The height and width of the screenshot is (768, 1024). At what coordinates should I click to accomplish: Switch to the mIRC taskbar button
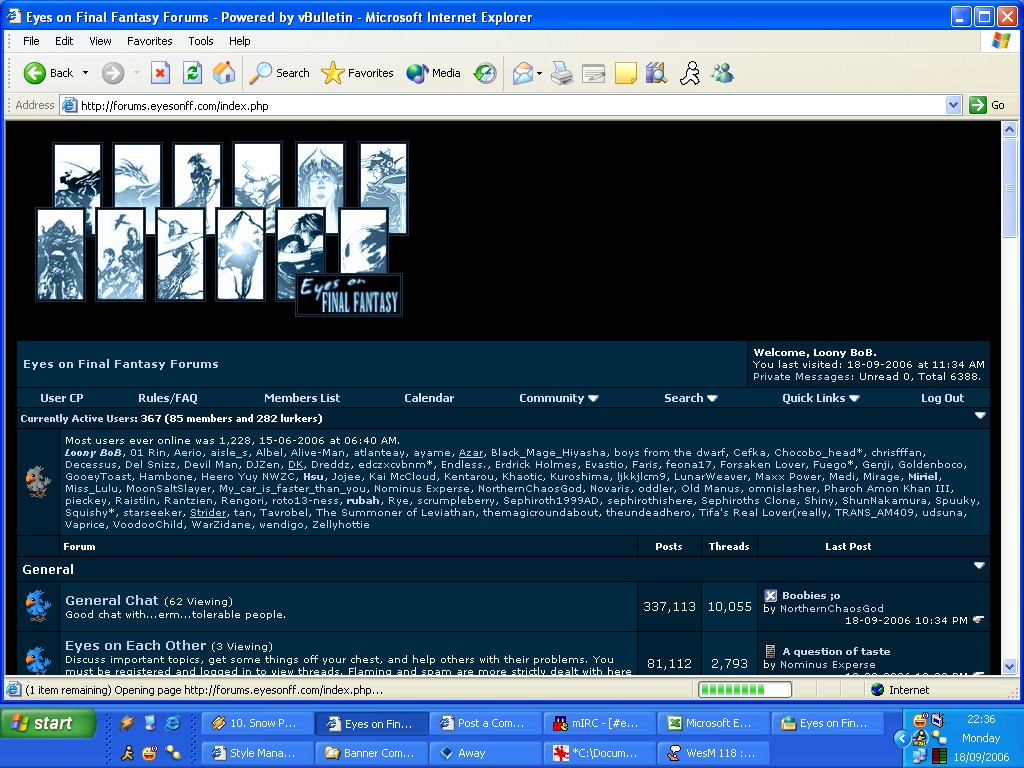(600, 723)
